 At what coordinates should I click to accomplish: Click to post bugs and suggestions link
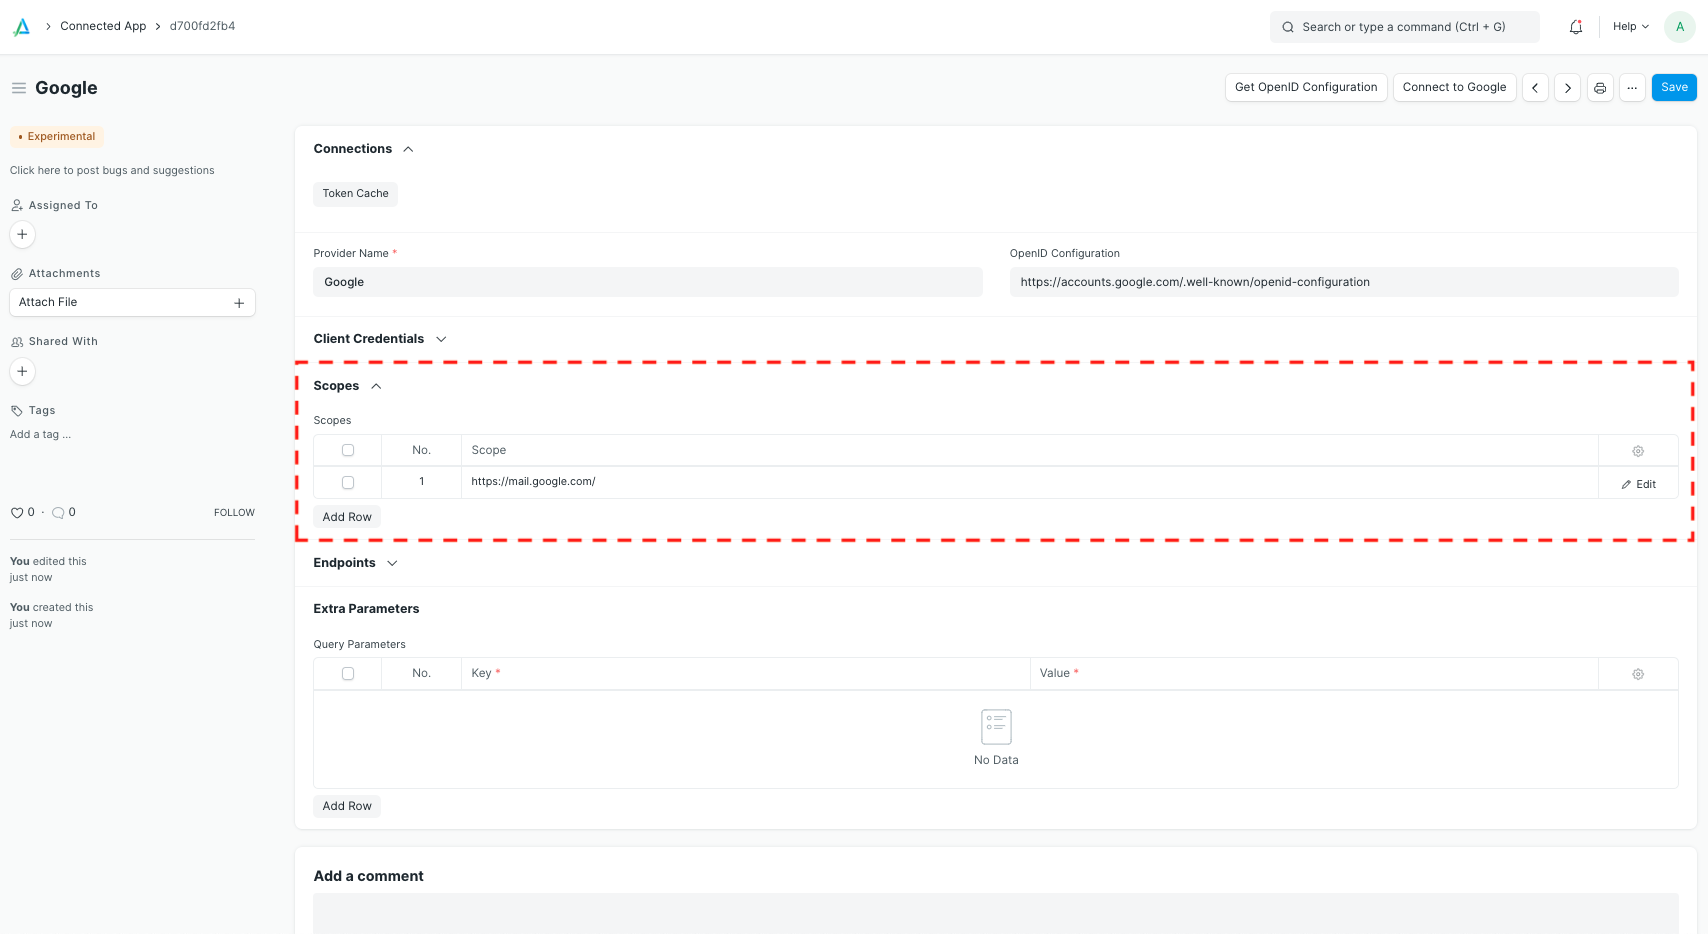click(x=112, y=171)
